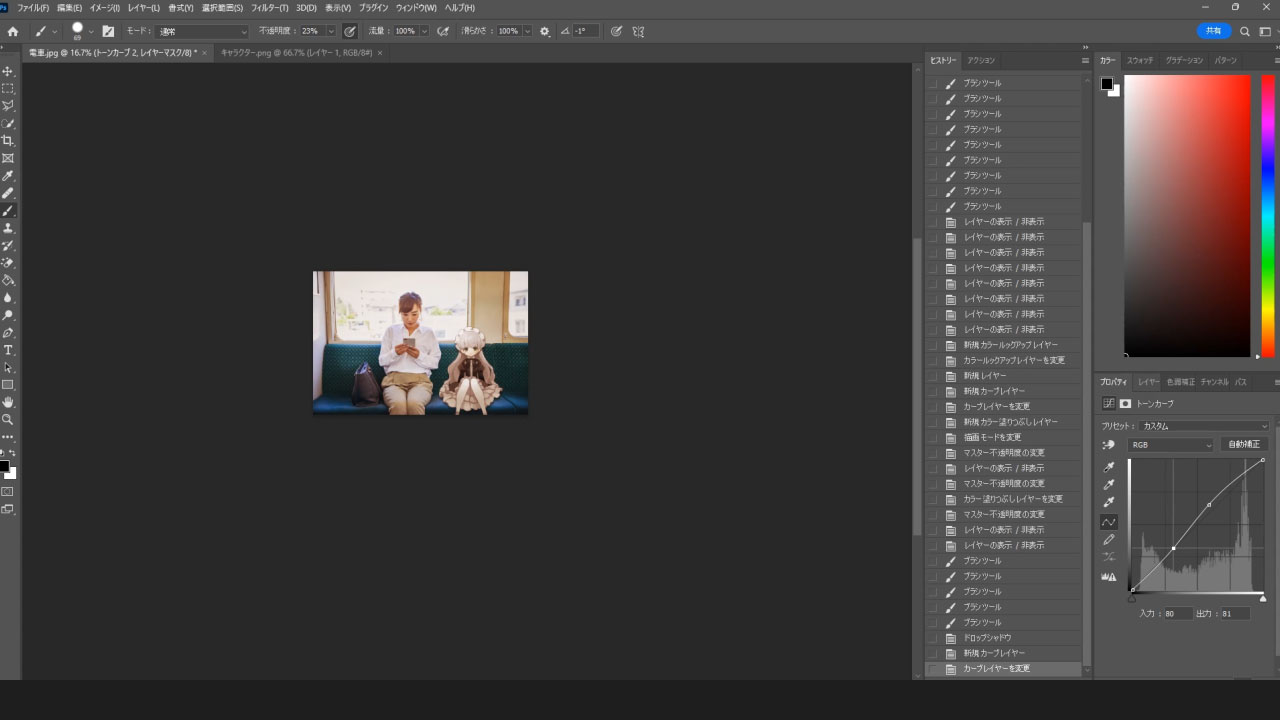
Task: Toggle pressure for opacity button
Action: [x=350, y=31]
